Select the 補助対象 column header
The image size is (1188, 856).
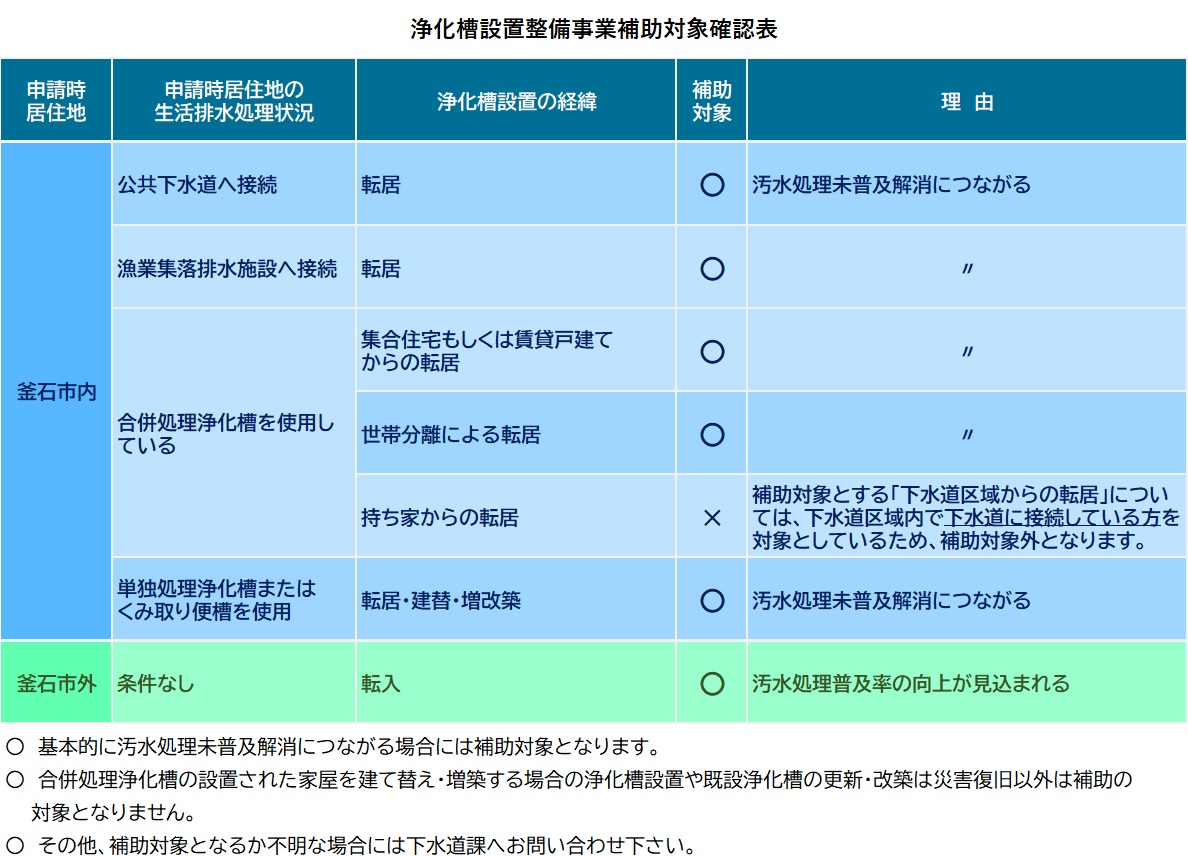712,101
